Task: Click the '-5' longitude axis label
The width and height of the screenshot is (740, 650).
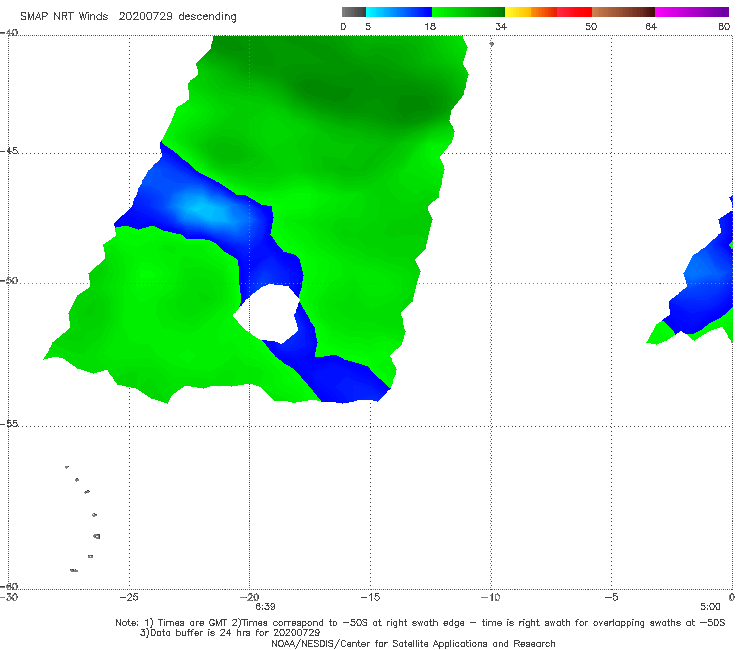Action: [611, 597]
